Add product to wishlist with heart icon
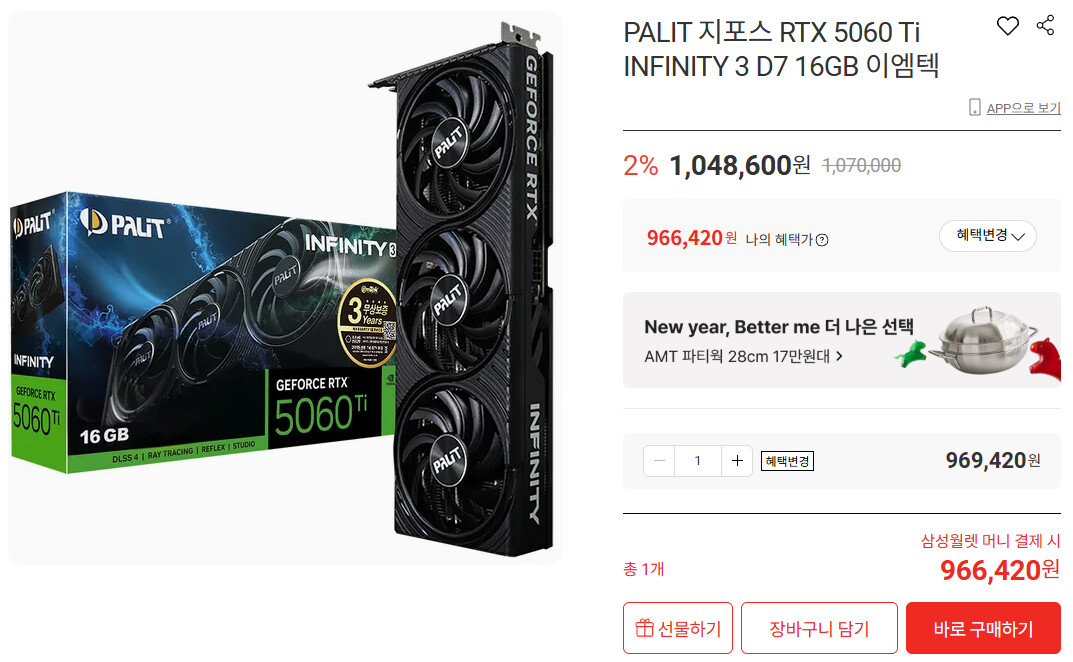 coord(1007,26)
